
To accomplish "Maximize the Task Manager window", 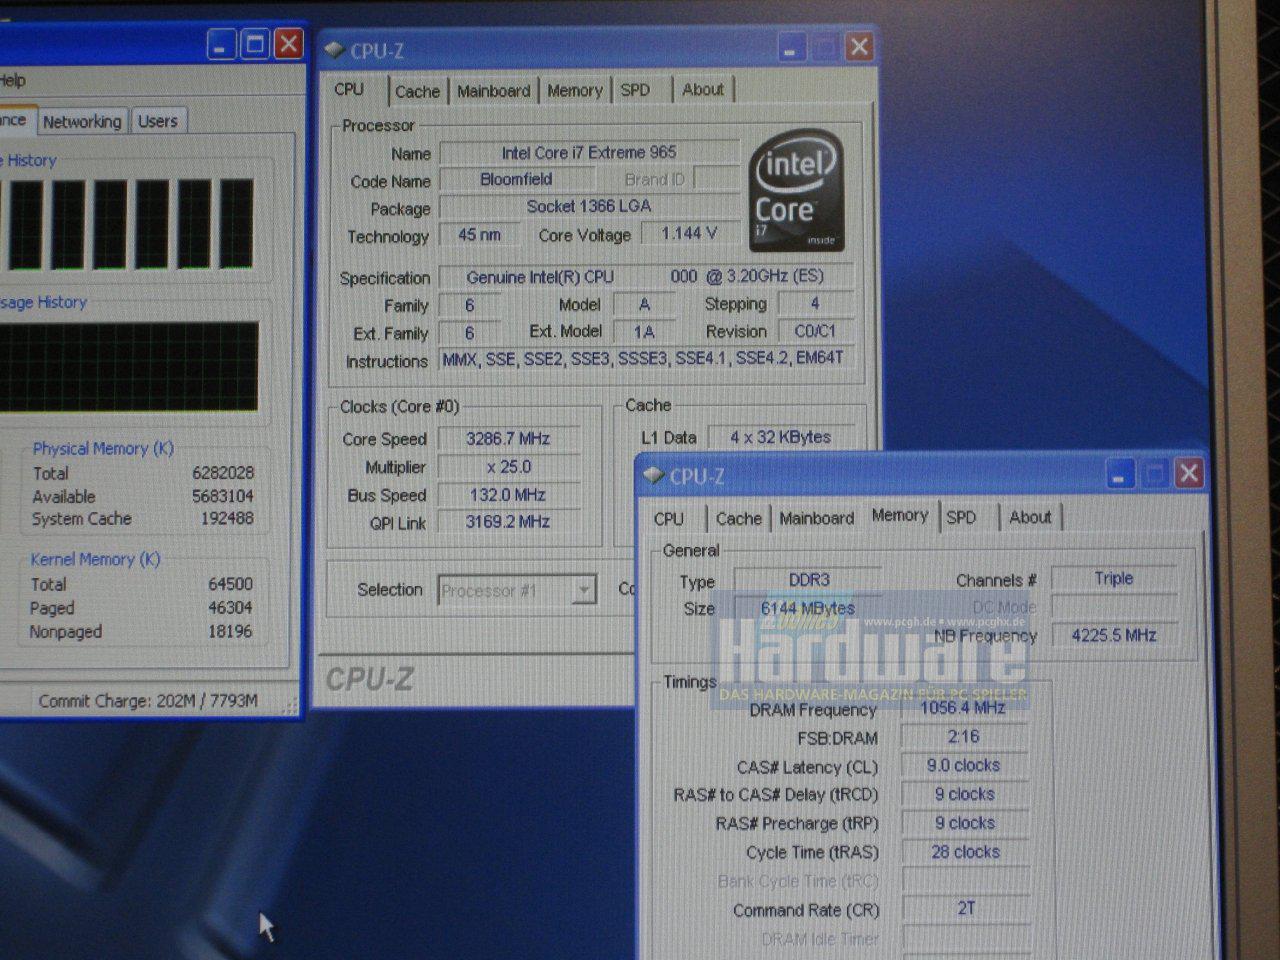I will pos(255,44).
